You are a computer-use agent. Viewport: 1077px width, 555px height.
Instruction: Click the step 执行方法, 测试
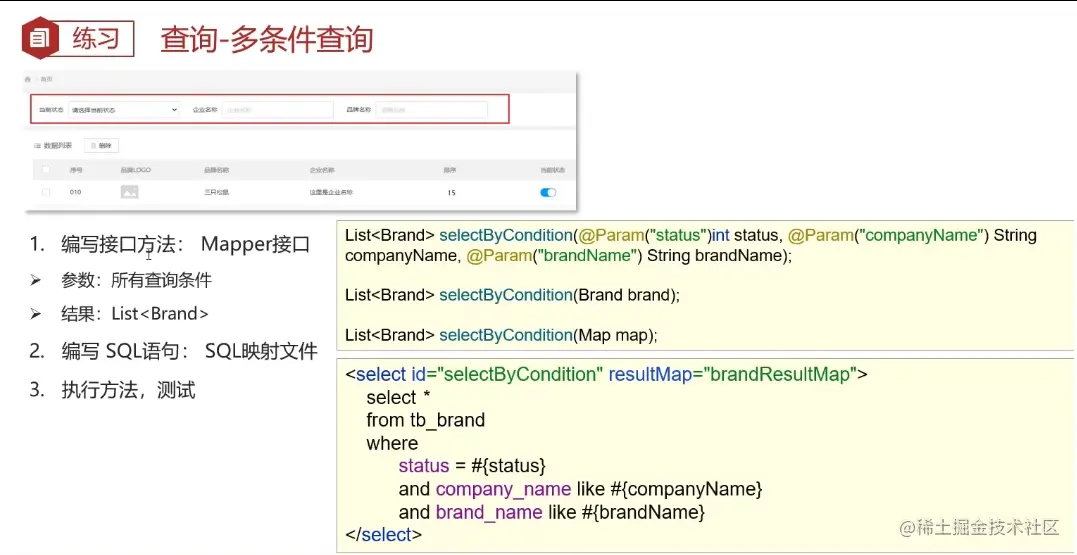128,390
